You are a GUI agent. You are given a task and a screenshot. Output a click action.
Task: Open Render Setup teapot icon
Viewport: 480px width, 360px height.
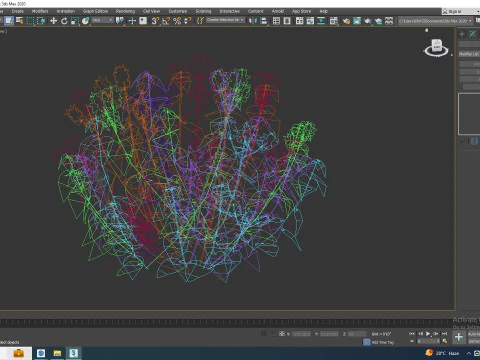pyautogui.click(x=346, y=21)
